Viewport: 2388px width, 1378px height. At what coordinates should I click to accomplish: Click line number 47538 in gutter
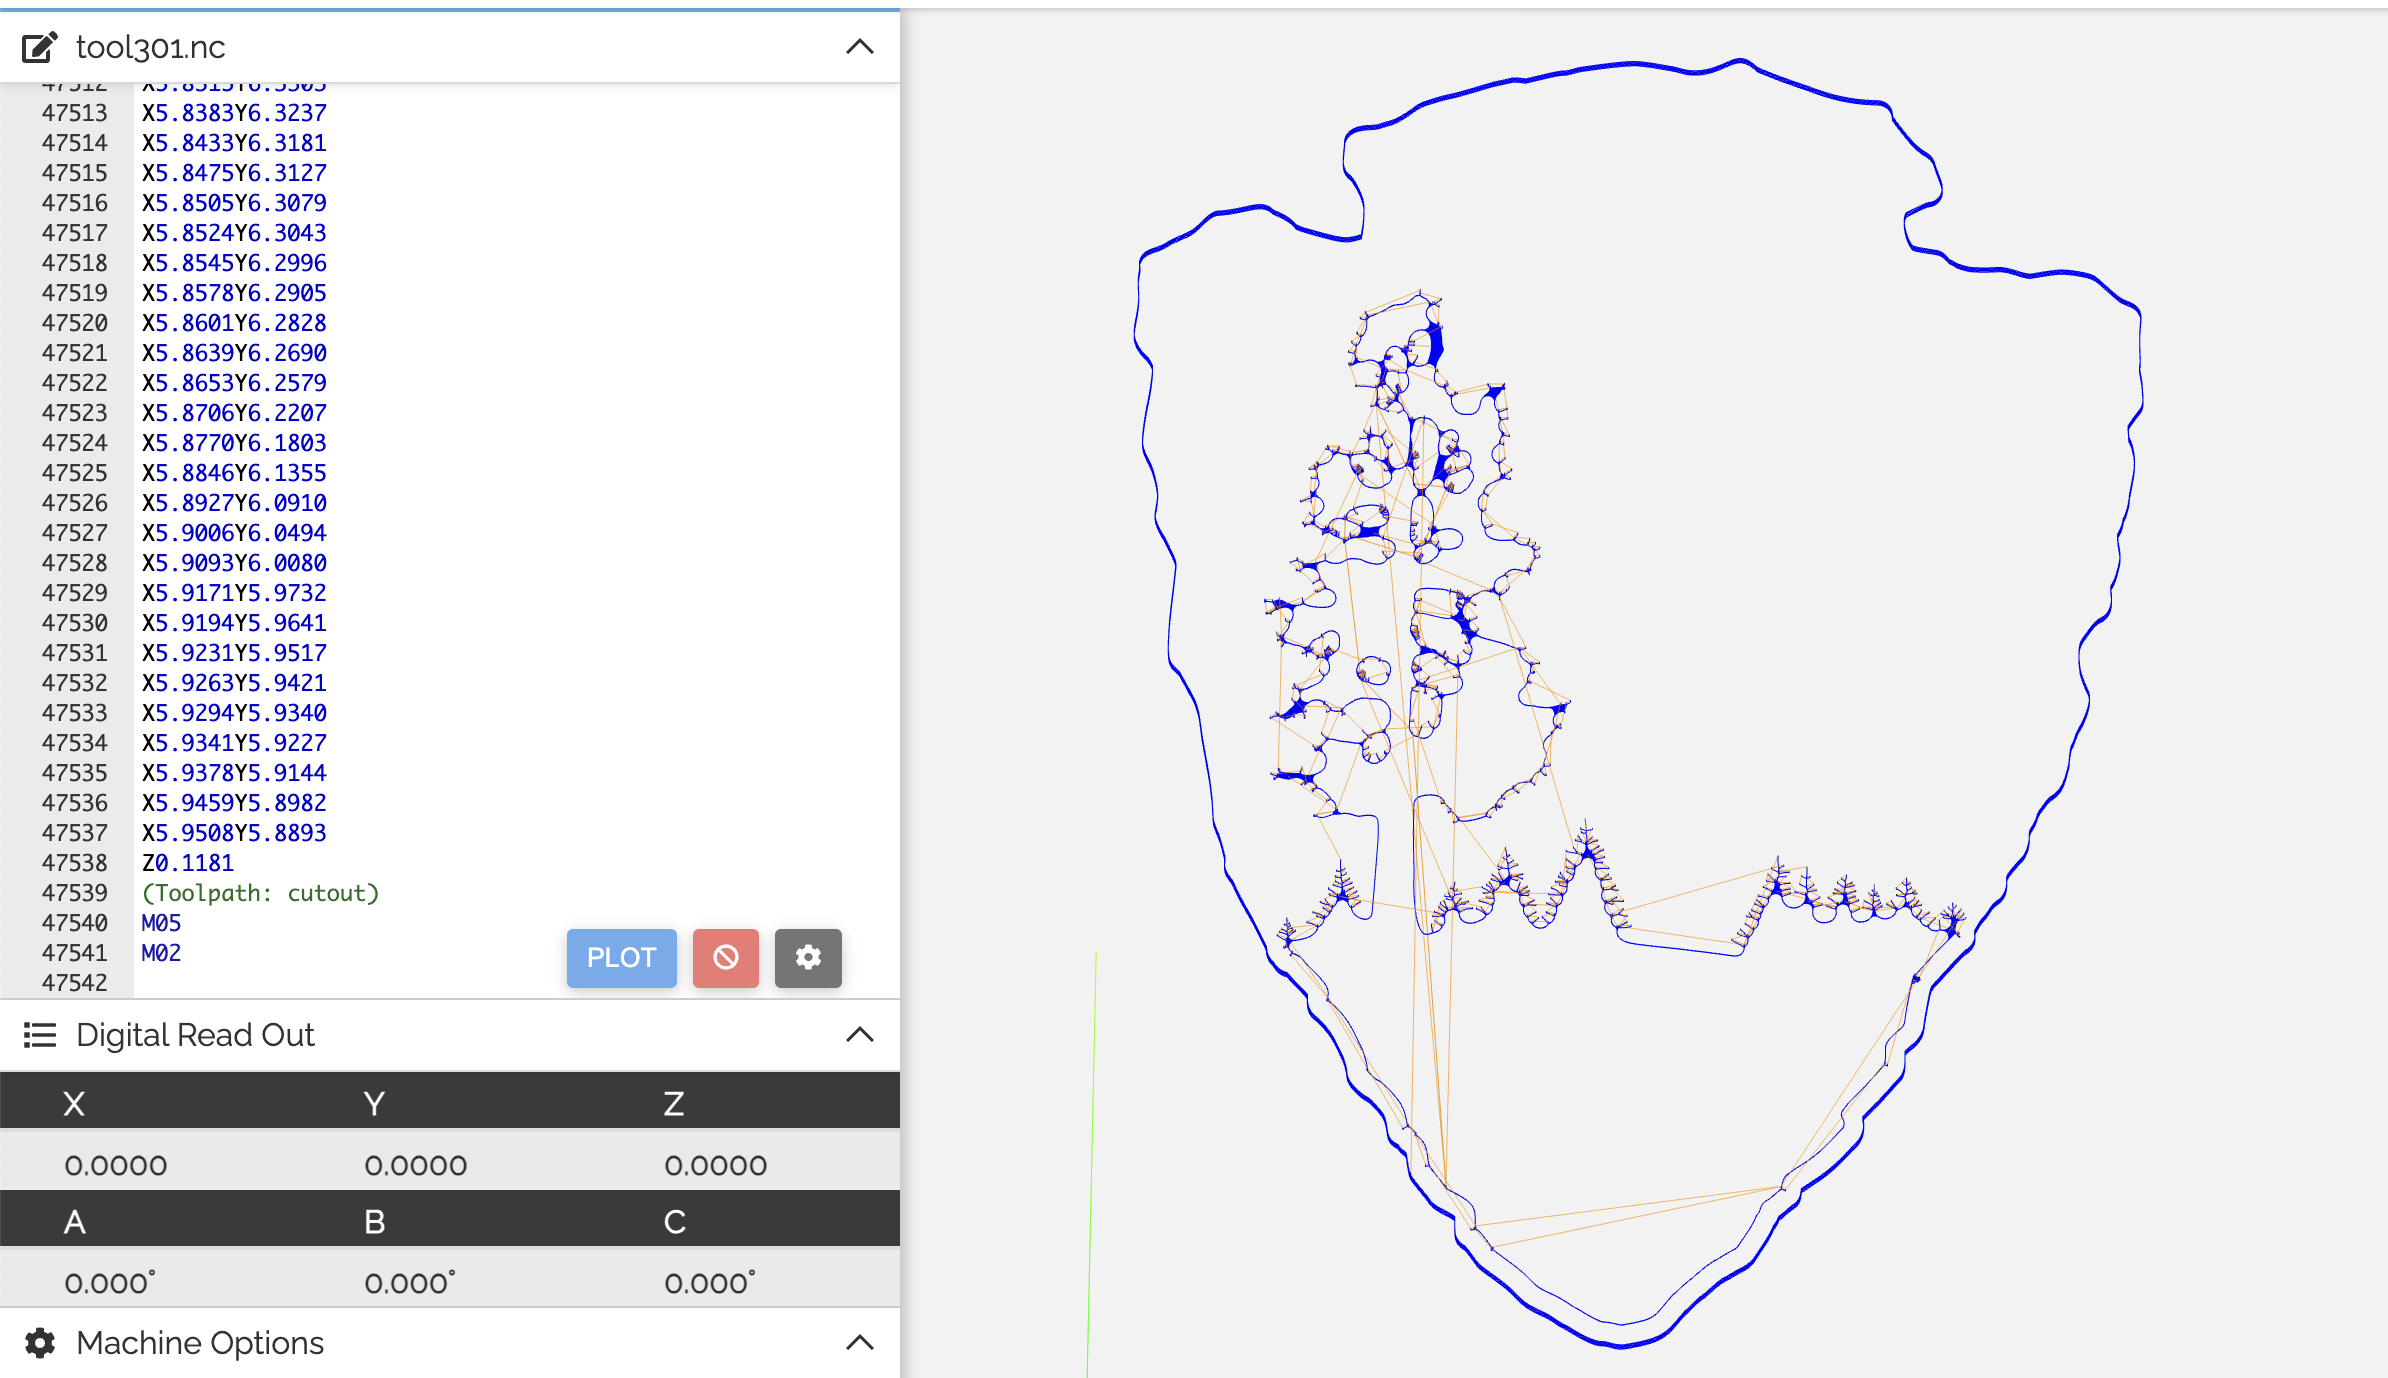(74, 863)
